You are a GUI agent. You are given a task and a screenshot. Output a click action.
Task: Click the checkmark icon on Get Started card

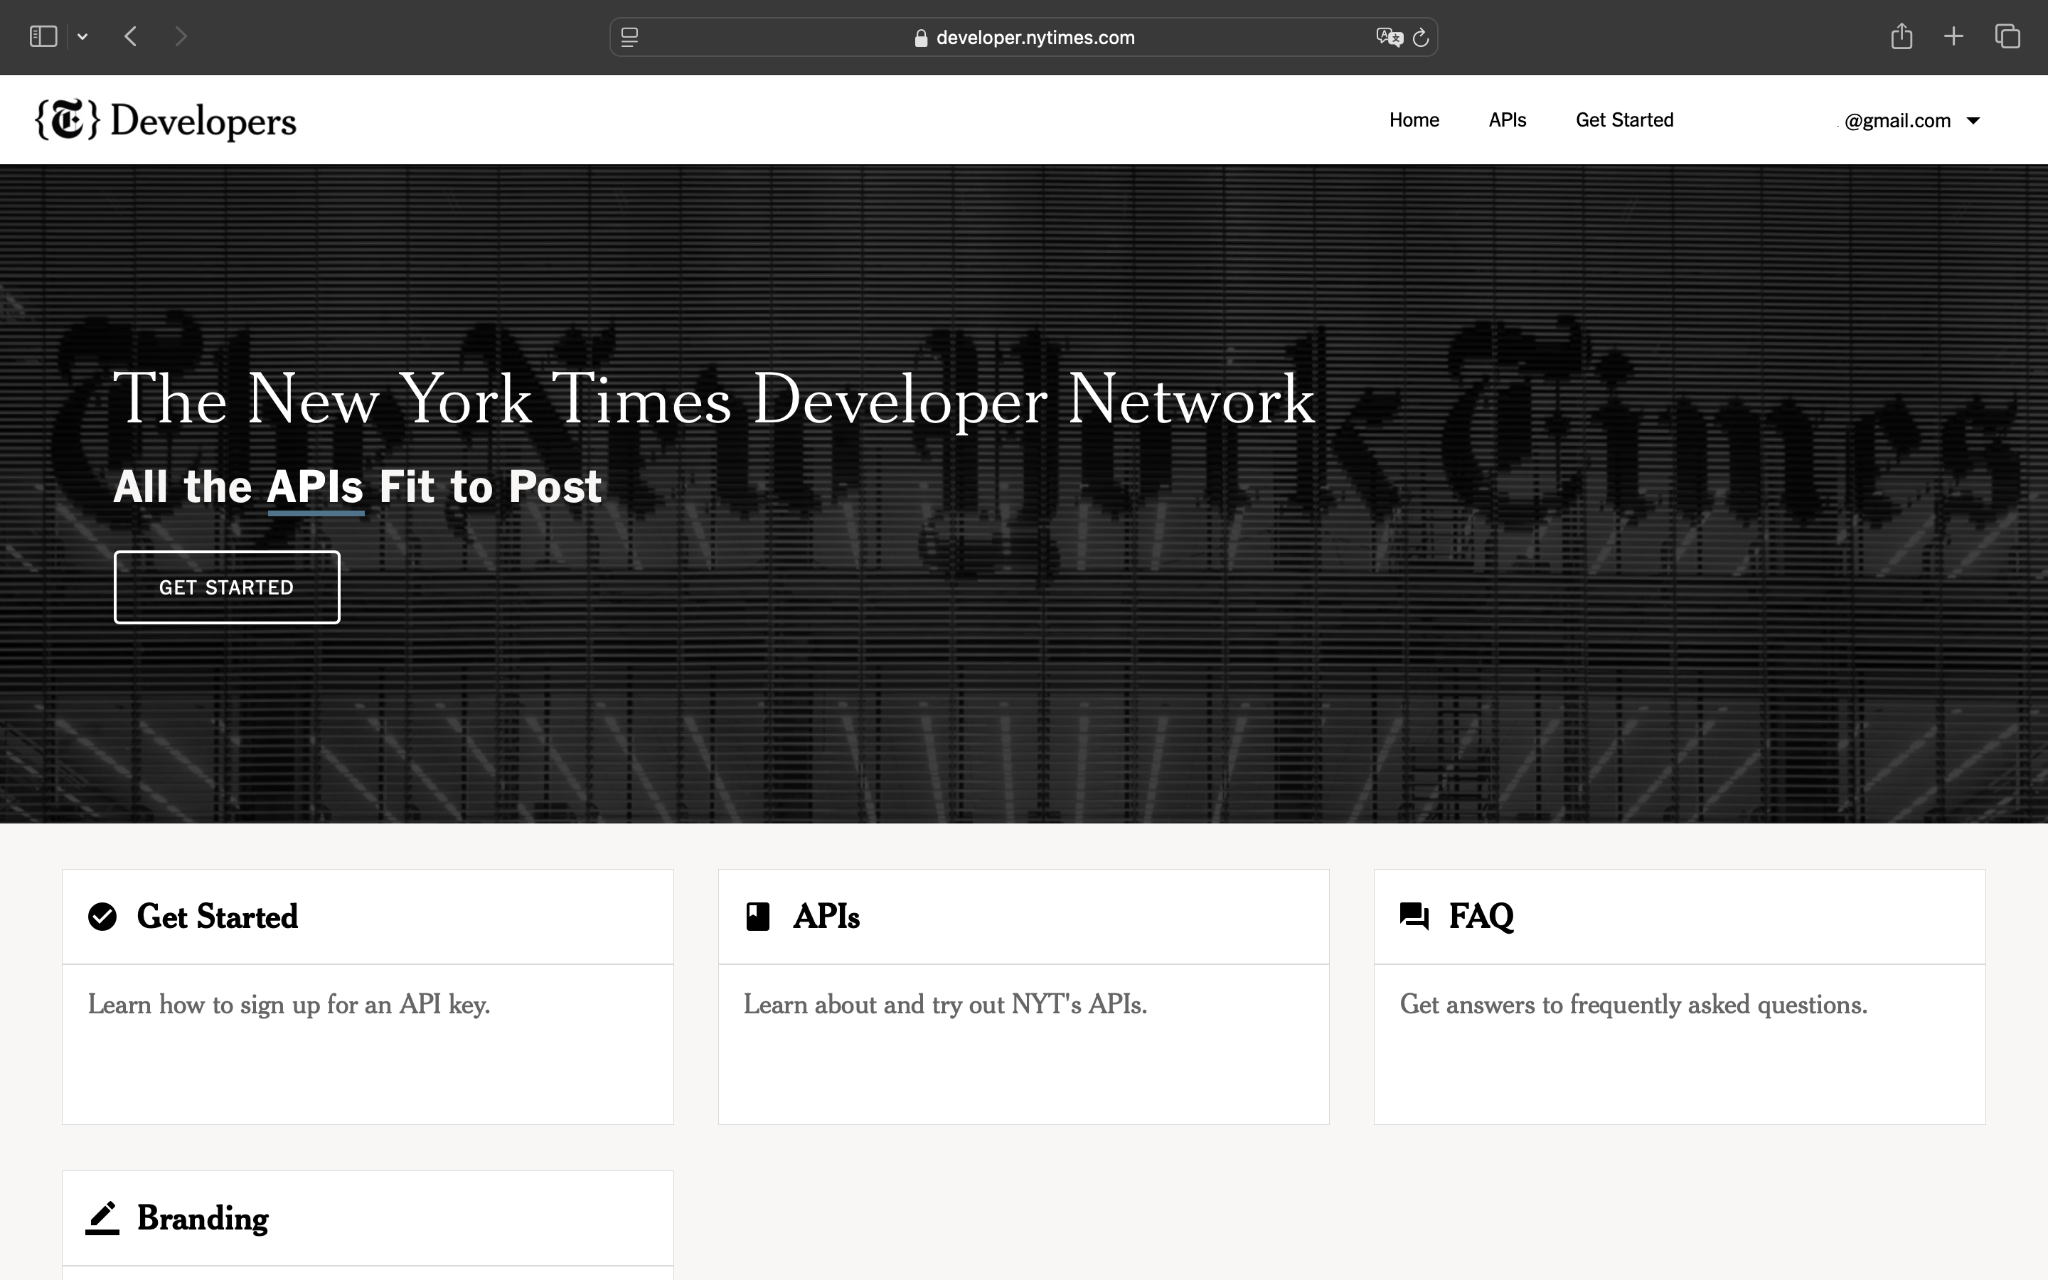tap(102, 916)
